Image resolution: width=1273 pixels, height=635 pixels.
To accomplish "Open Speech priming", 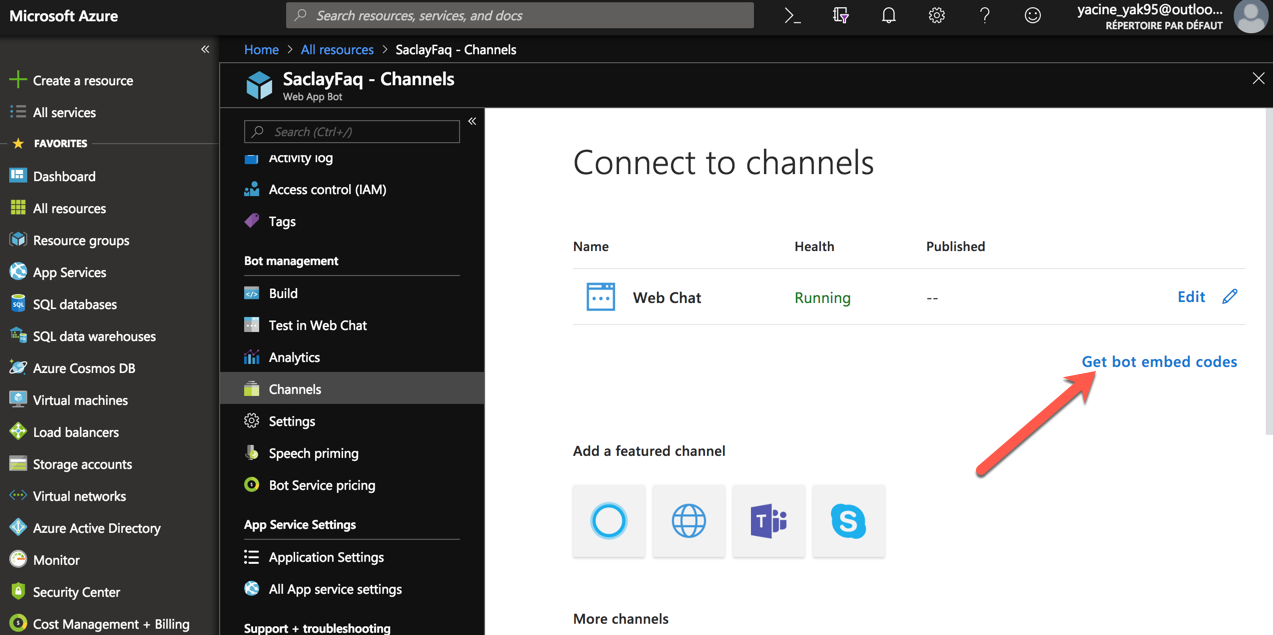I will click(302, 453).
